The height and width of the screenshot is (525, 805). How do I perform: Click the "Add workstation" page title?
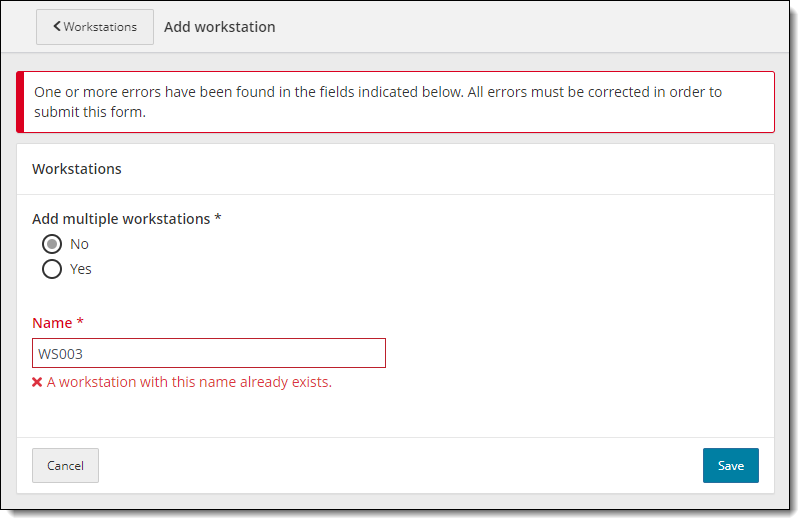[220, 27]
